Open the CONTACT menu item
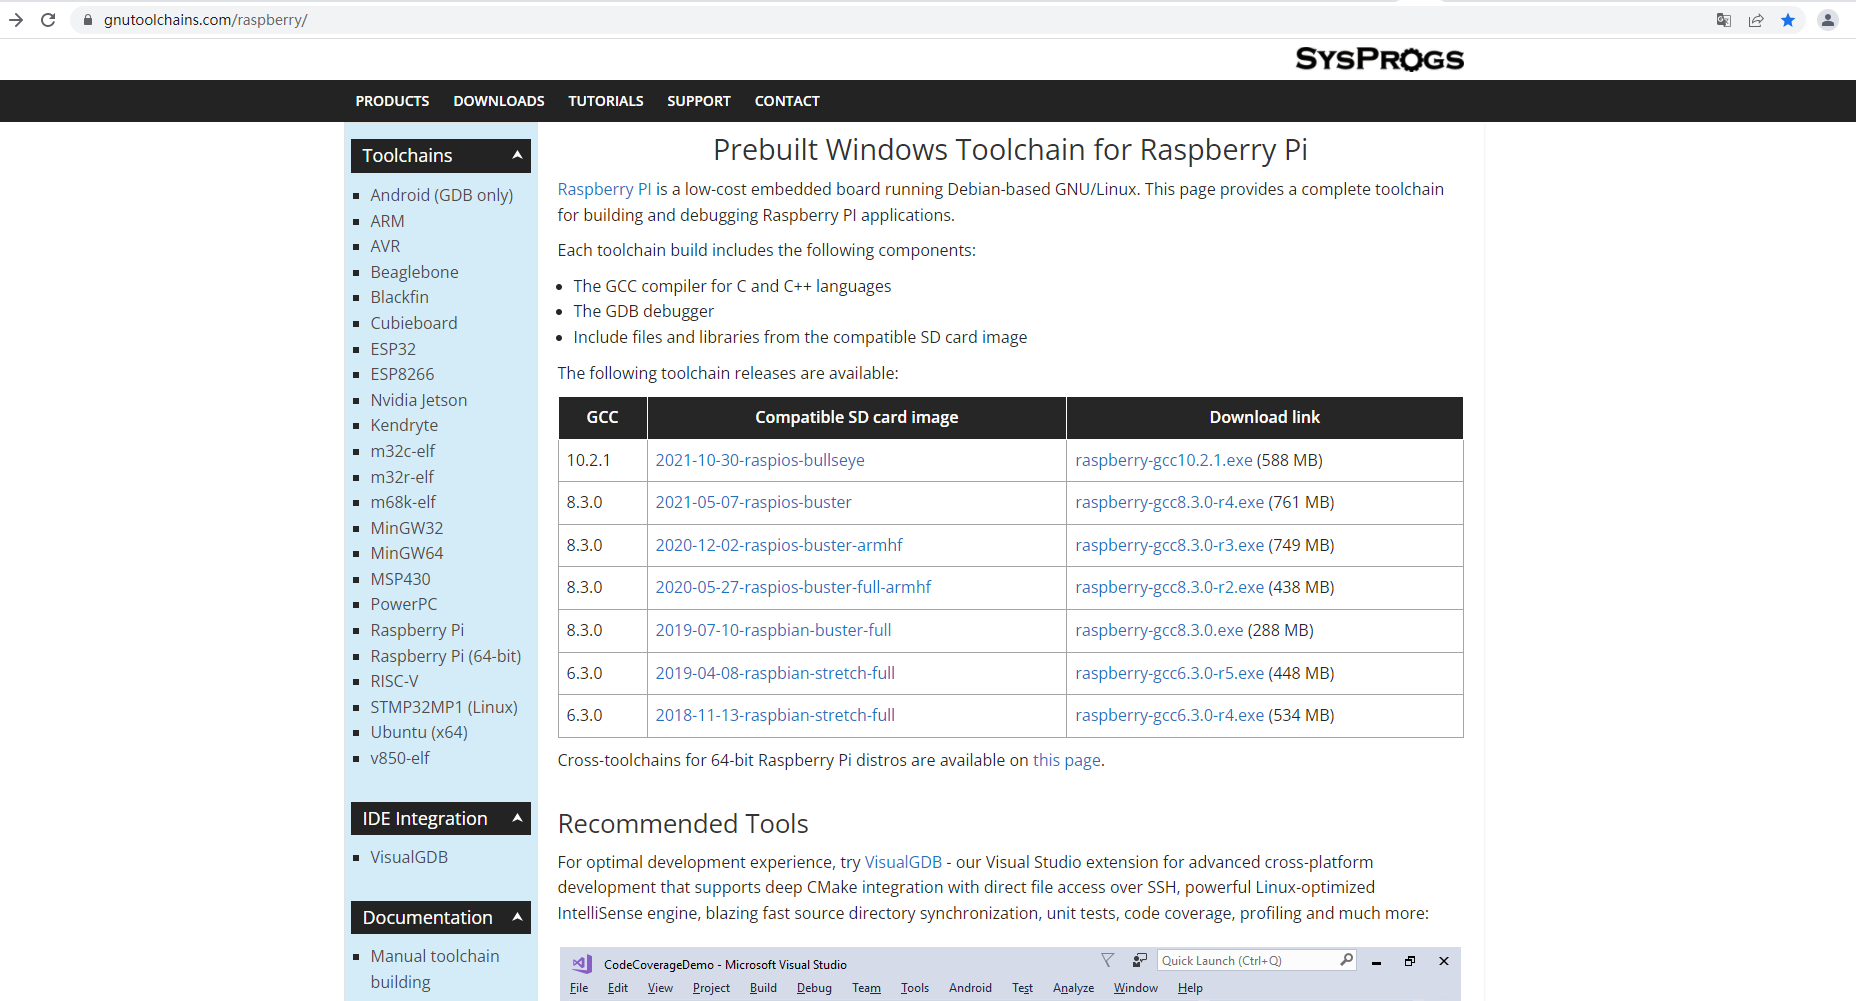This screenshot has width=1856, height=1001. [787, 101]
